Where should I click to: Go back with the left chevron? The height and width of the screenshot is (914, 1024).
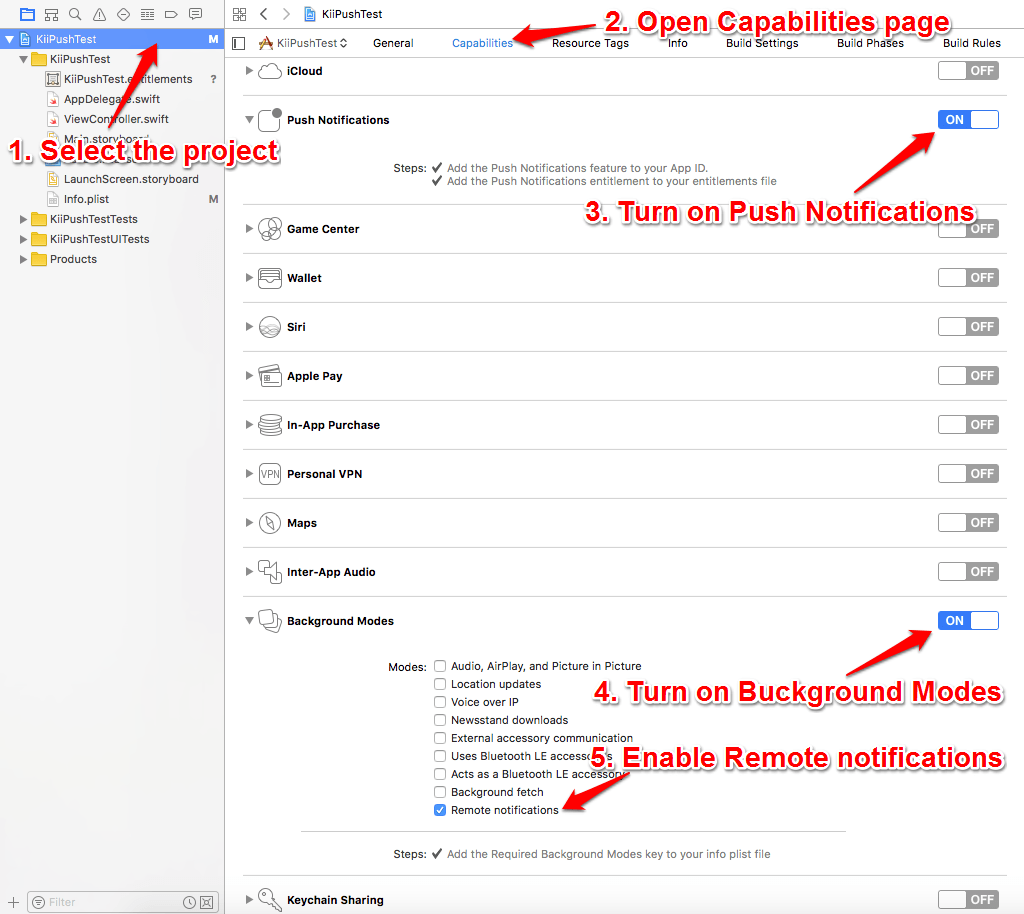click(x=264, y=14)
